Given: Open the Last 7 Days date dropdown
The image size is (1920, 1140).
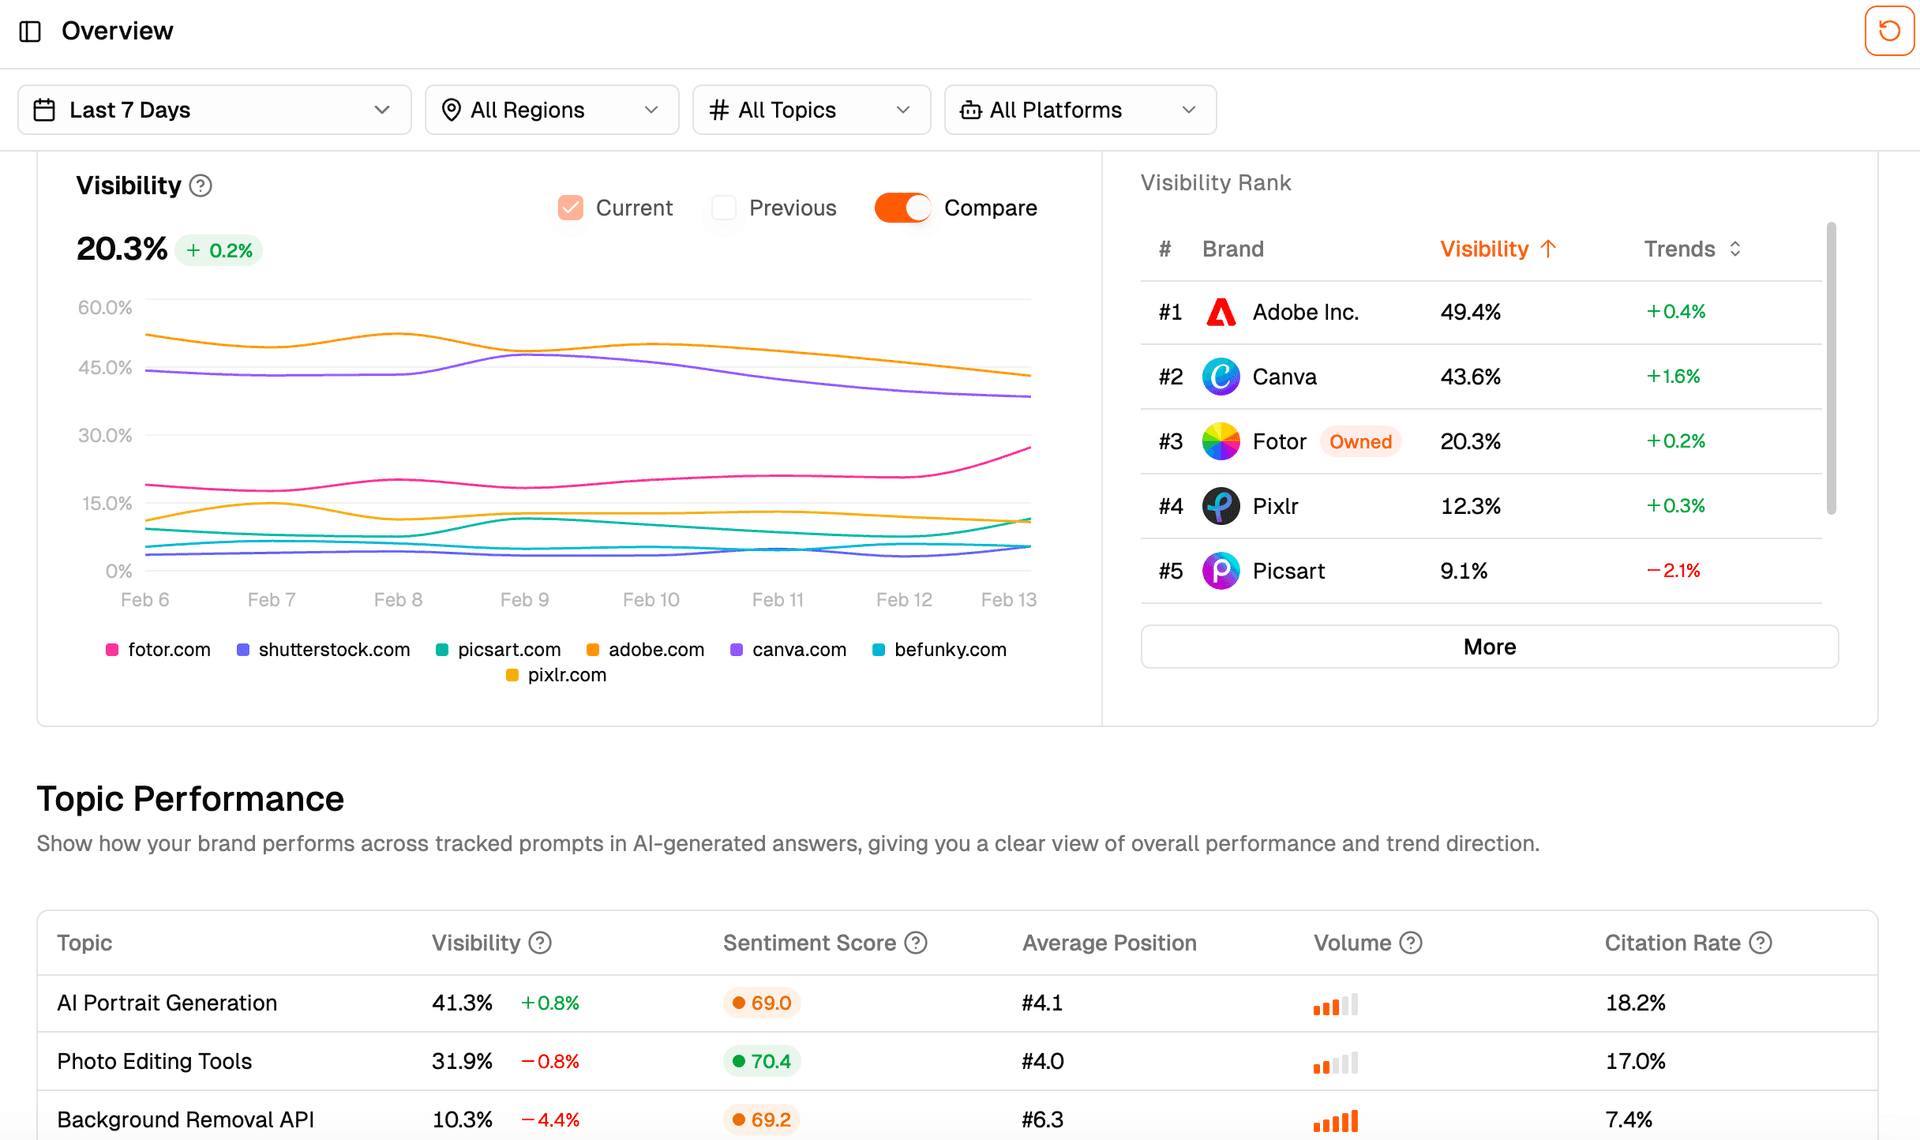Looking at the screenshot, I should point(214,110).
